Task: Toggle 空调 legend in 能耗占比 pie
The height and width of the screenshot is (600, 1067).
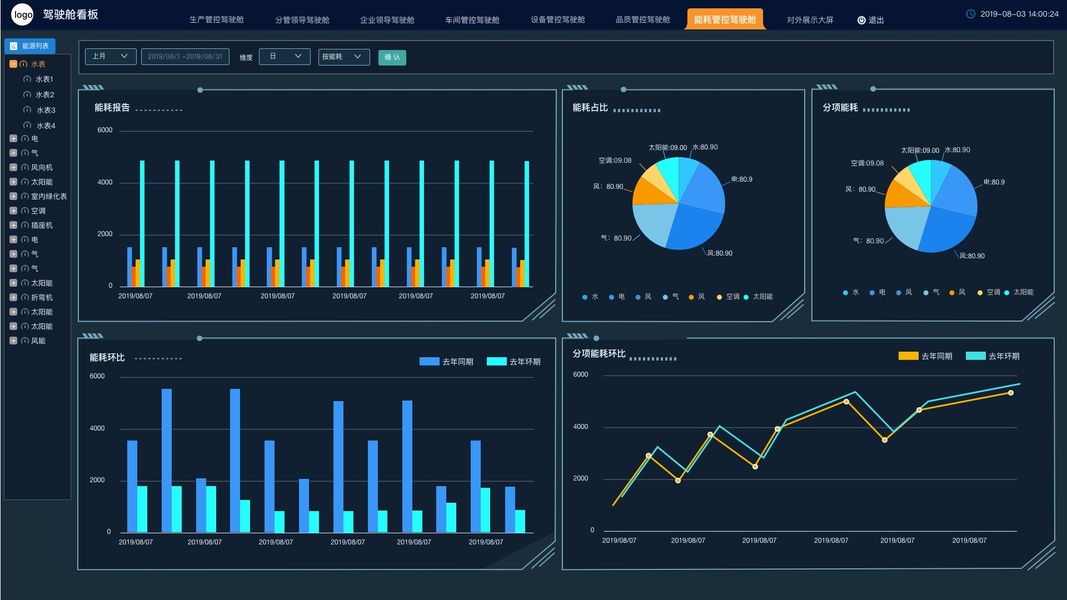Action: 728,297
